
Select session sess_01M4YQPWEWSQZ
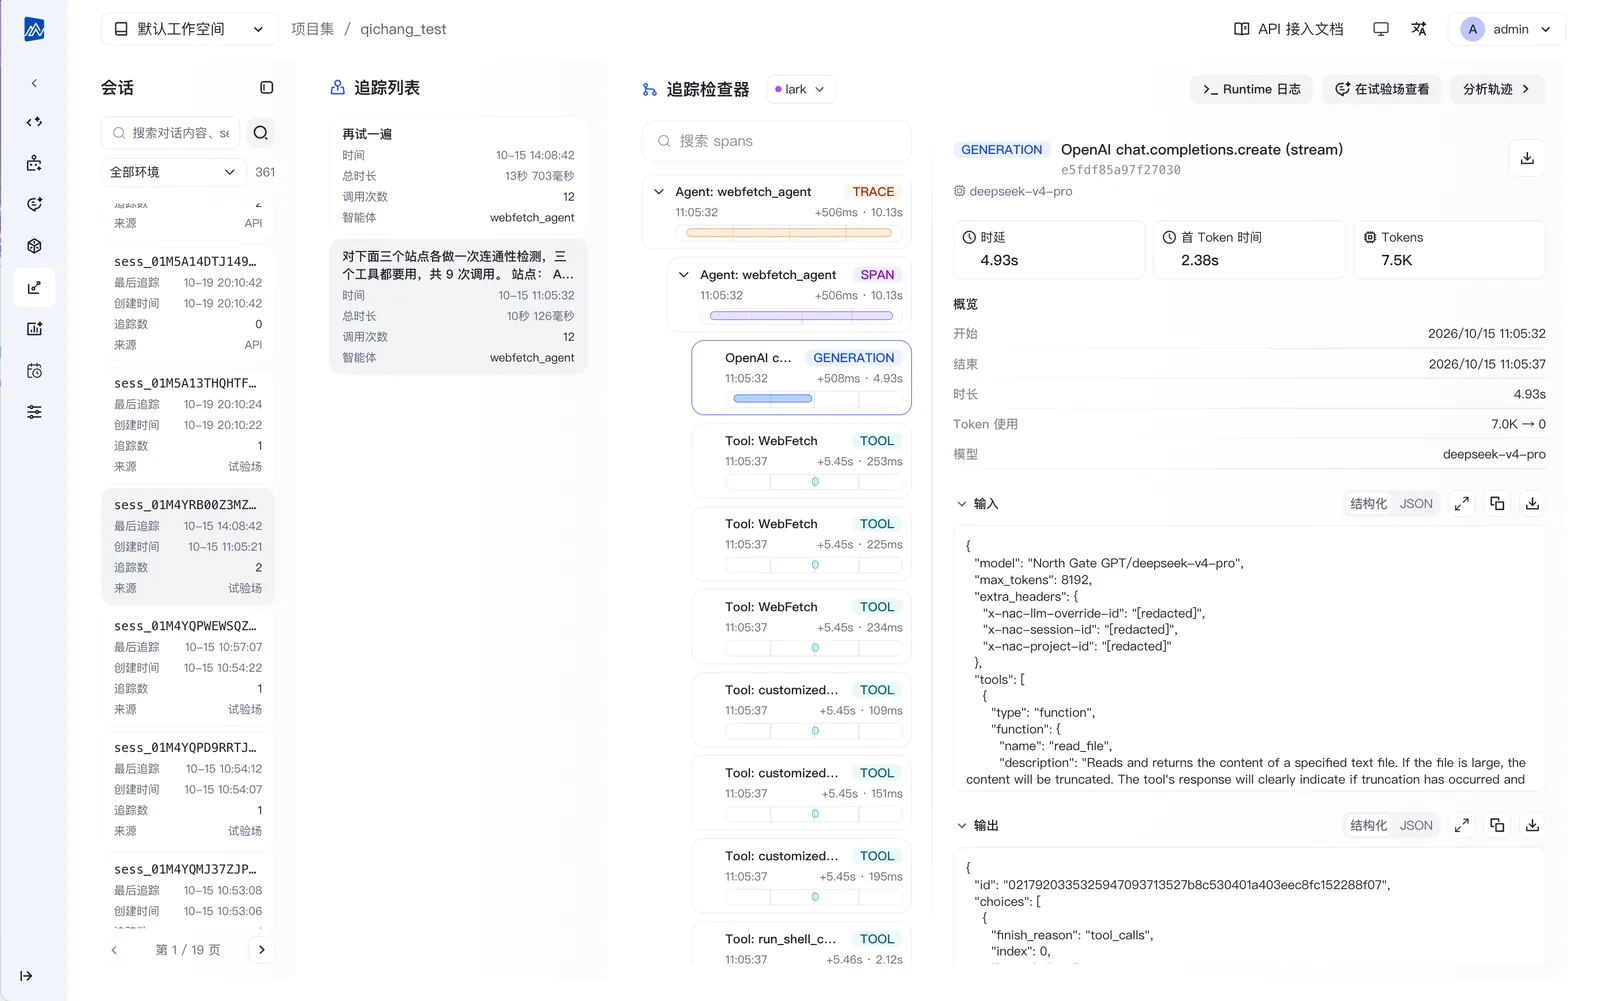187,668
